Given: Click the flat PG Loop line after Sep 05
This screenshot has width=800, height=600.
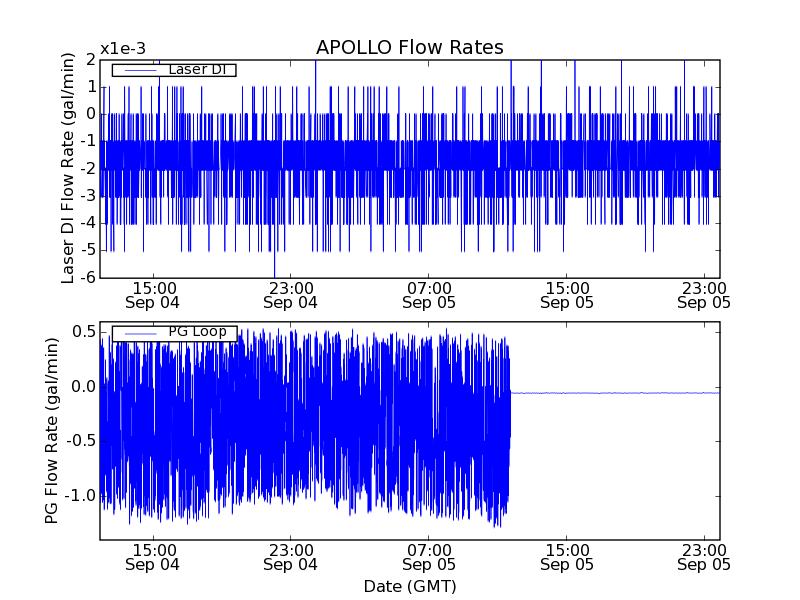Looking at the screenshot, I should [615, 393].
